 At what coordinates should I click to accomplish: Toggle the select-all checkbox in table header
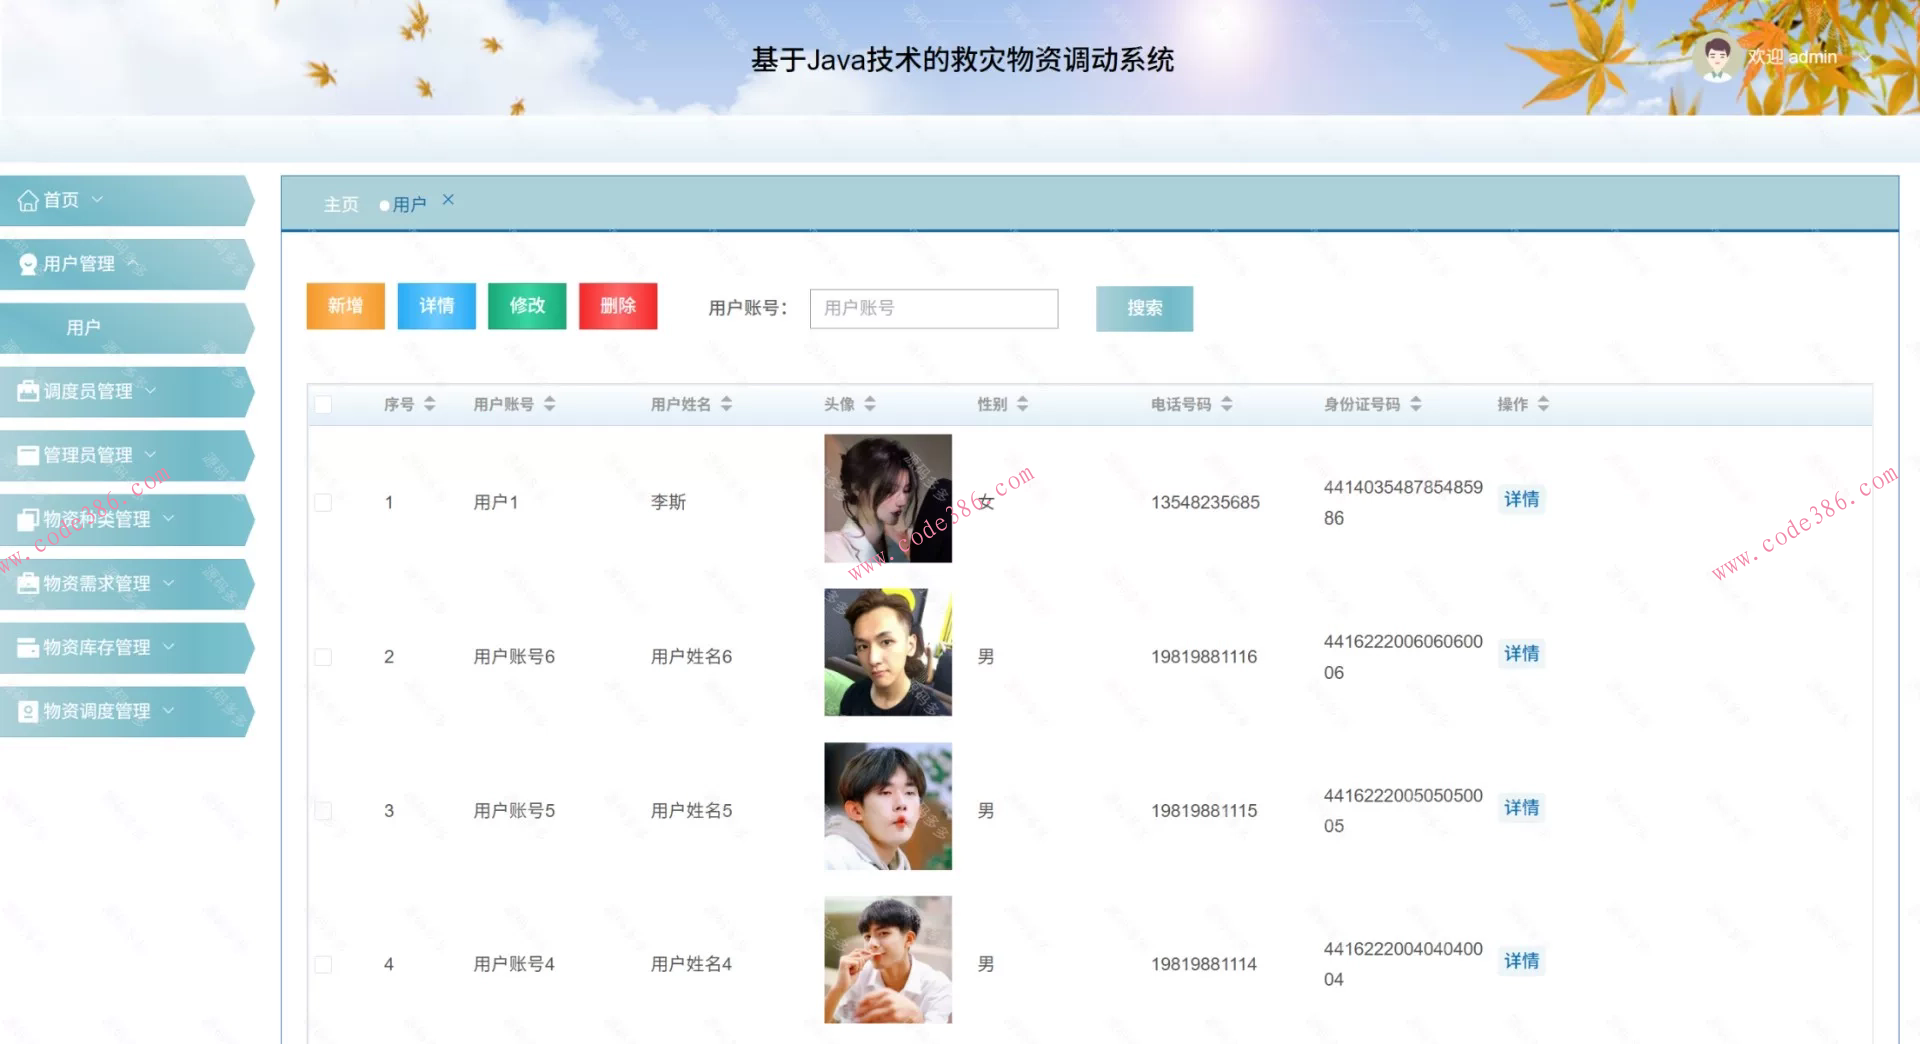click(x=322, y=404)
